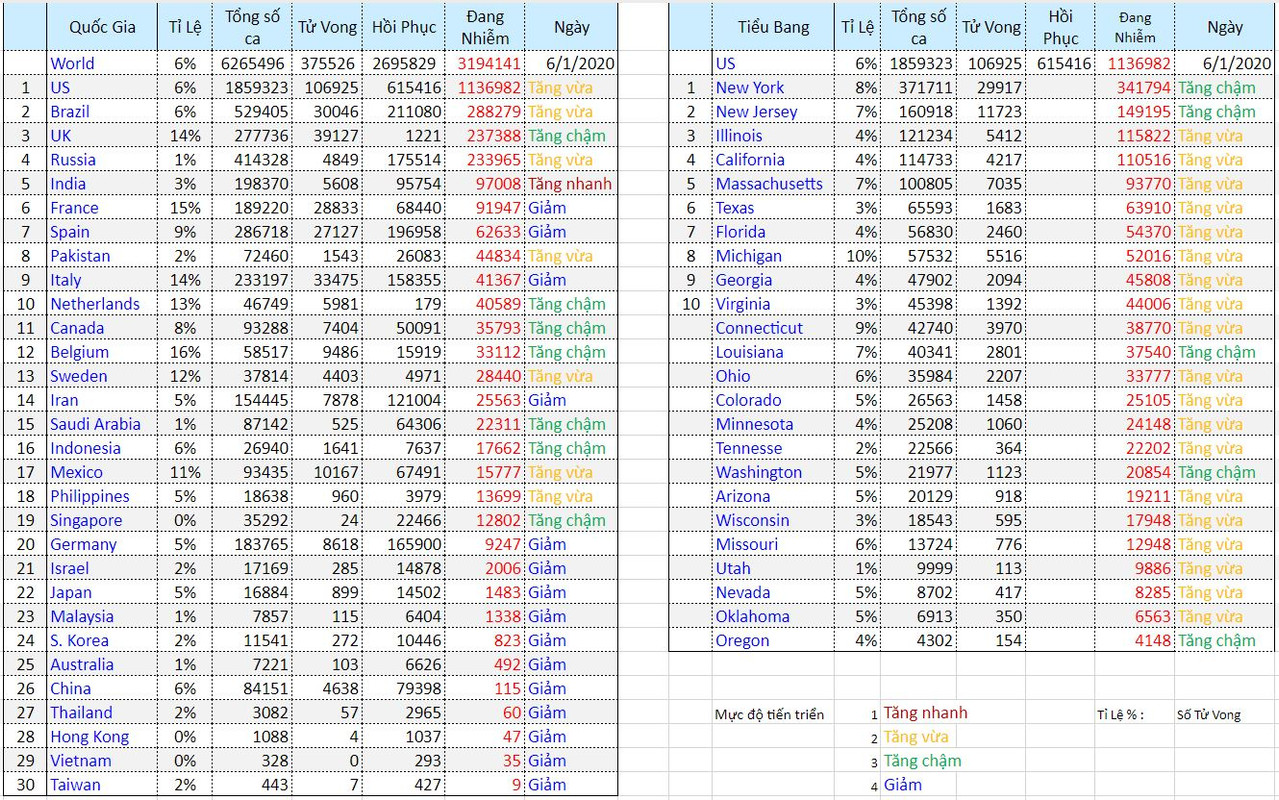Screen dimensions: 1279x800
Task: Select World total cases cell 6265496
Action: (252, 63)
